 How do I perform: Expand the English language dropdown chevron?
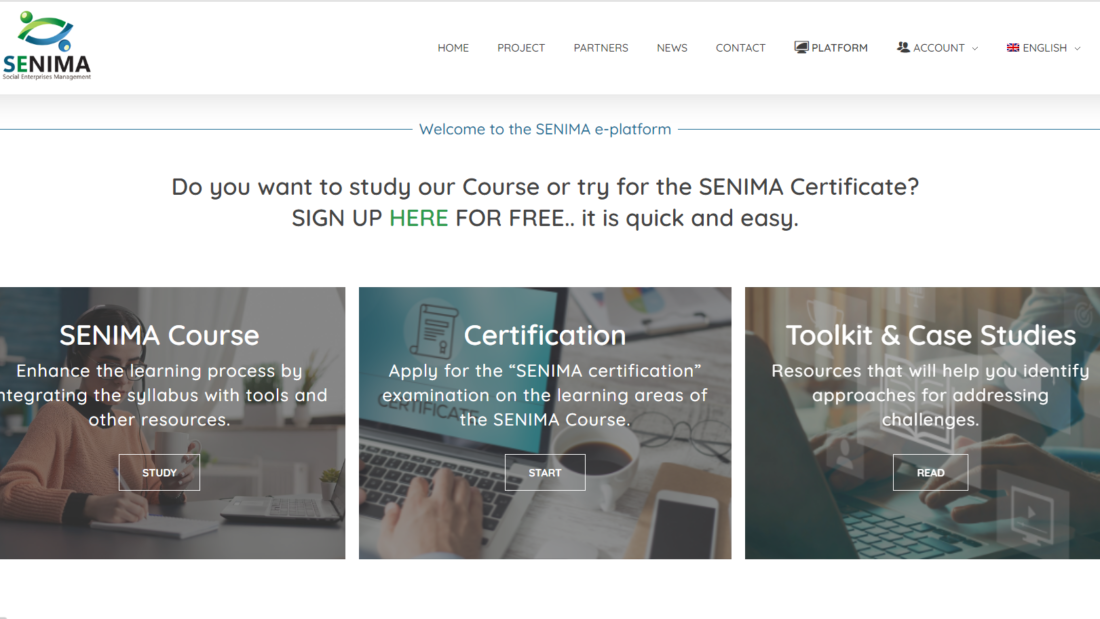pyautogui.click(x=1078, y=48)
